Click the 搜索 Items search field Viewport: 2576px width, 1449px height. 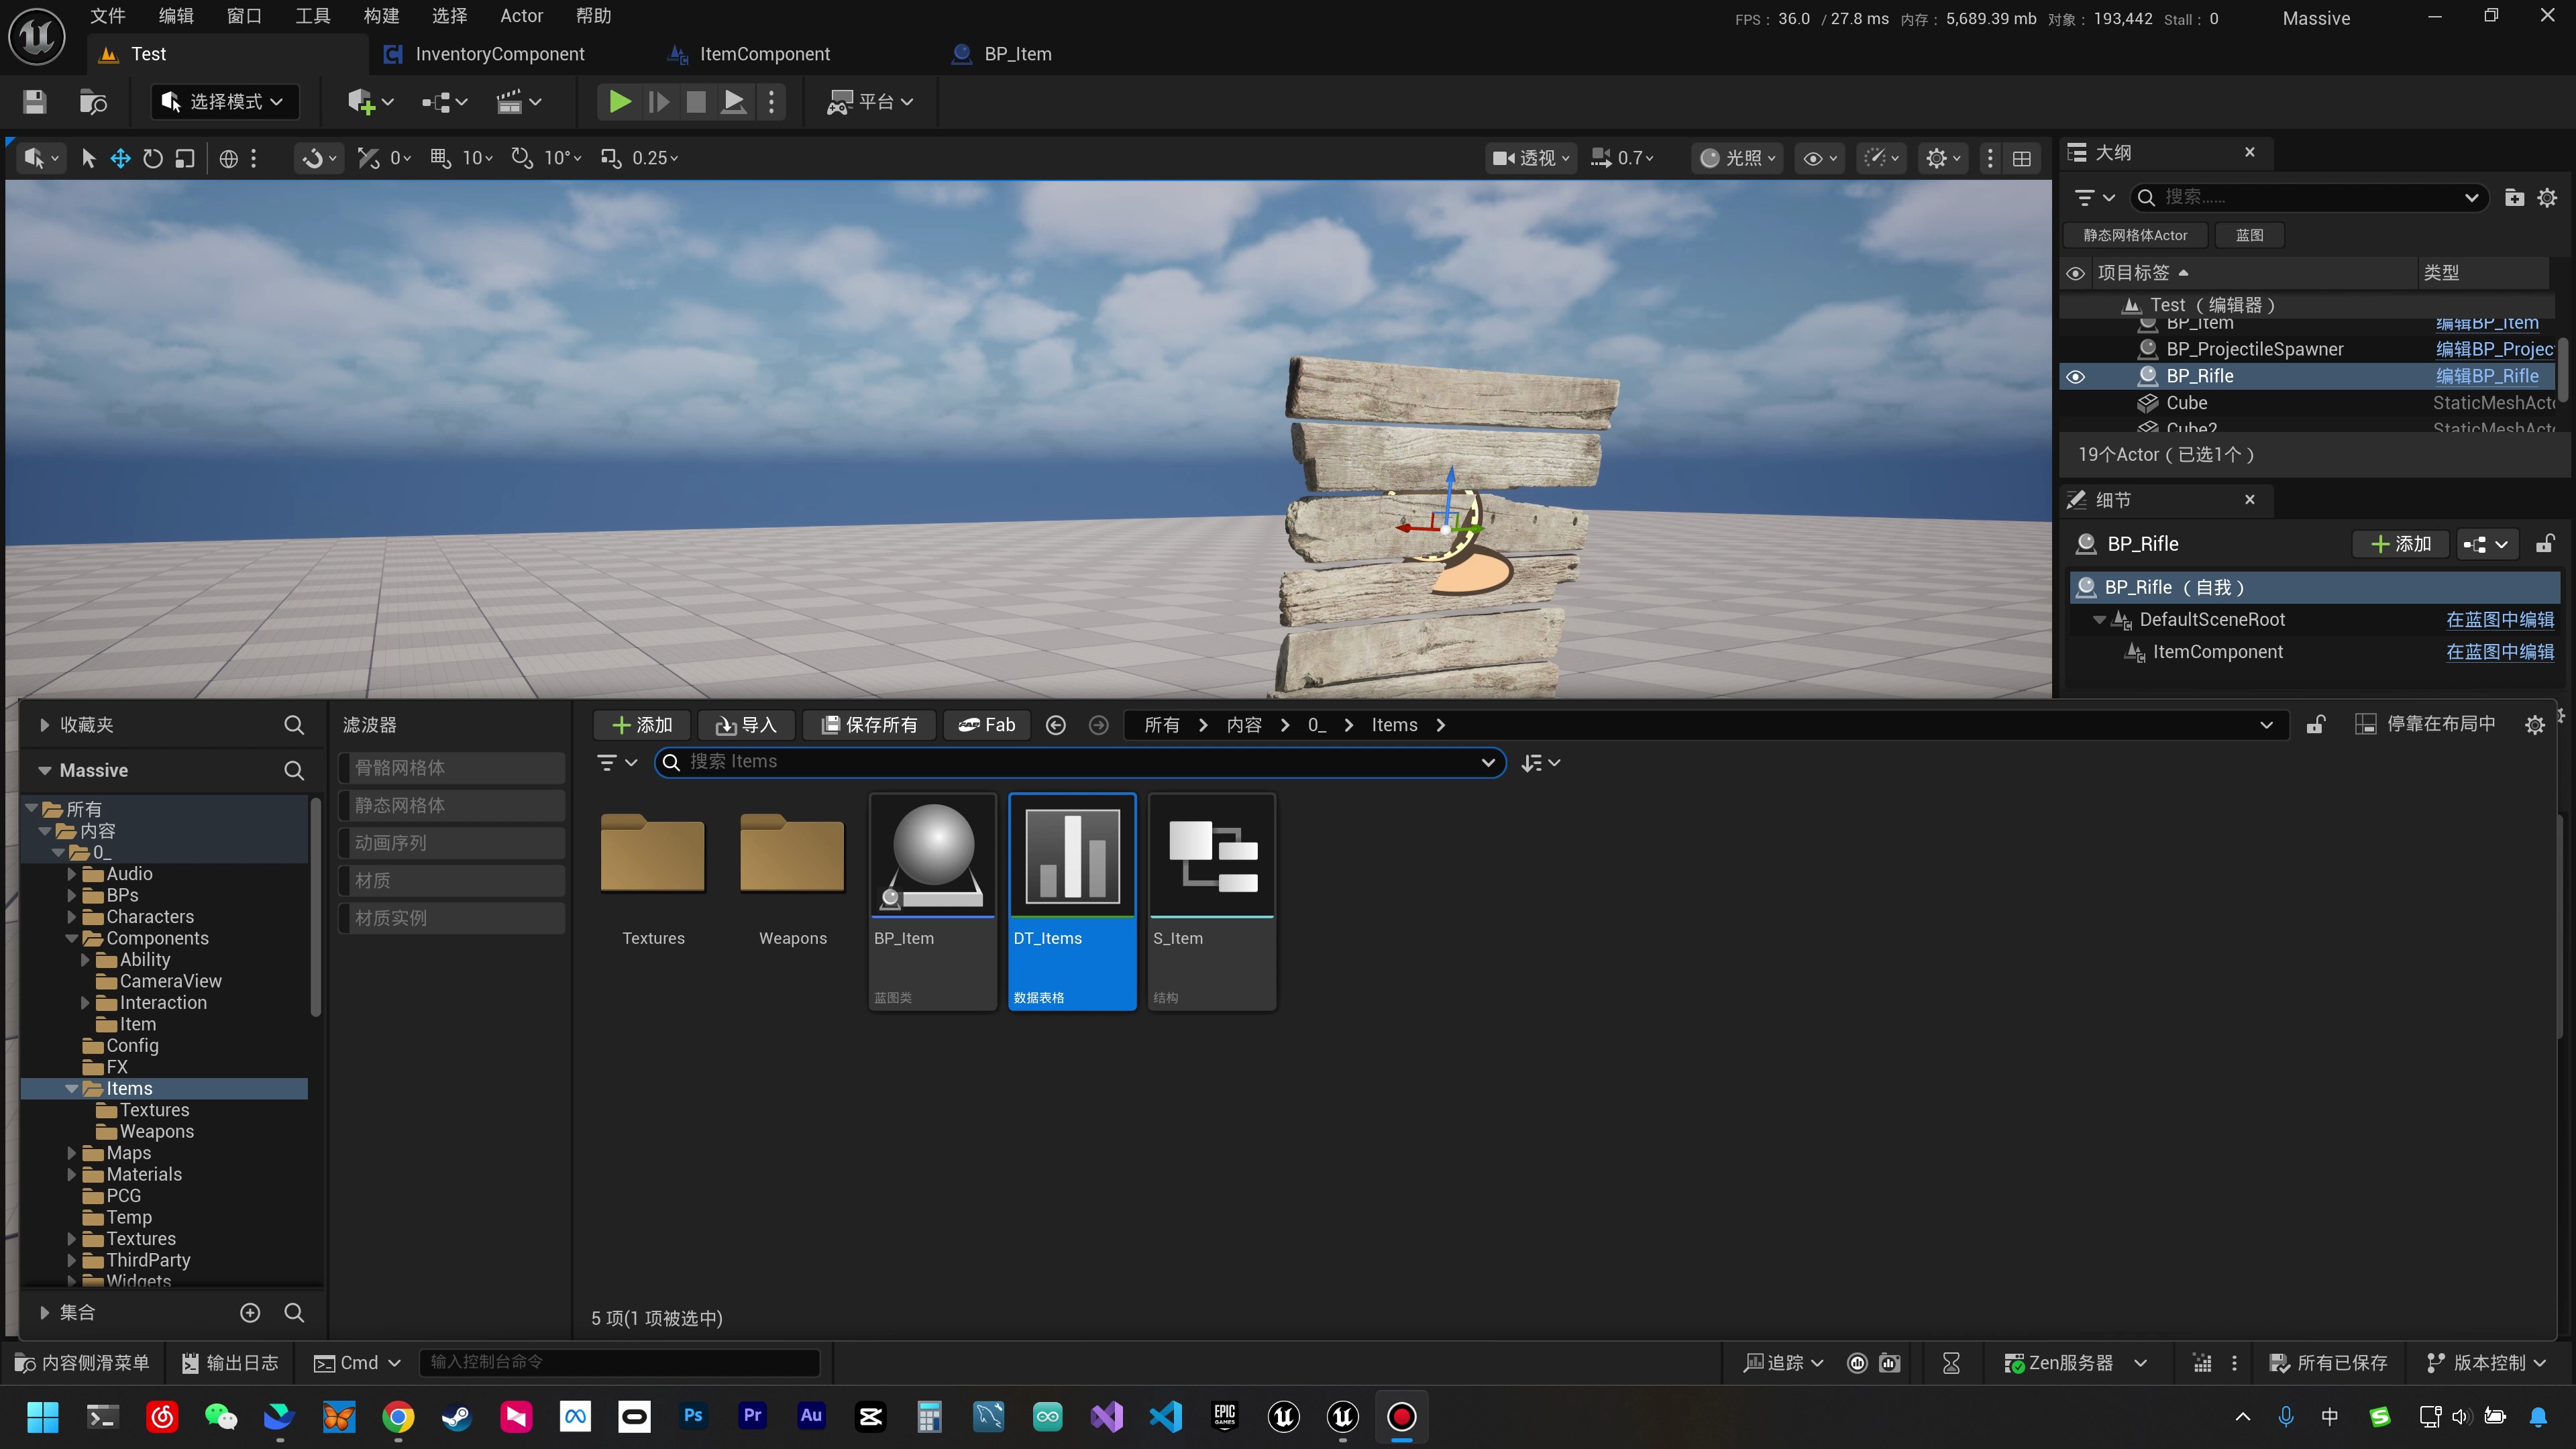click(1080, 763)
